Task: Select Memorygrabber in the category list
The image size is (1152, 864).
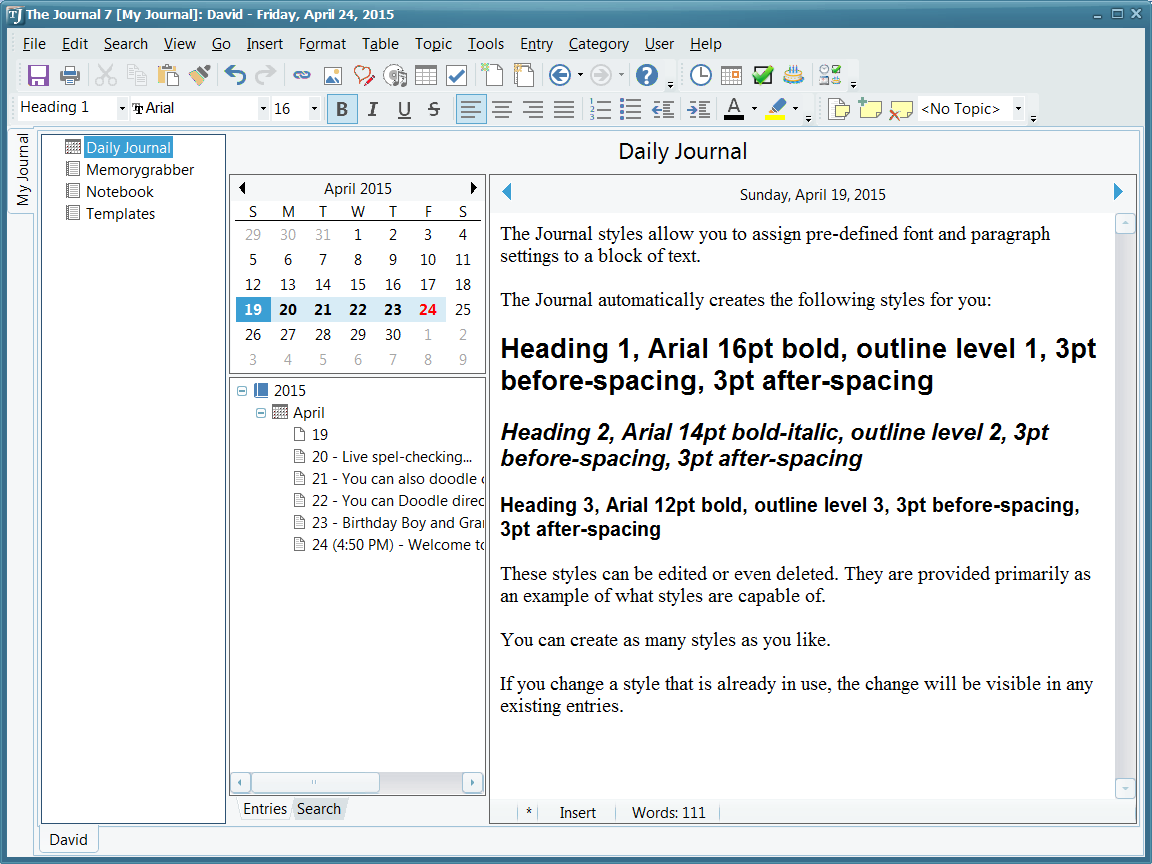Action: (139, 170)
